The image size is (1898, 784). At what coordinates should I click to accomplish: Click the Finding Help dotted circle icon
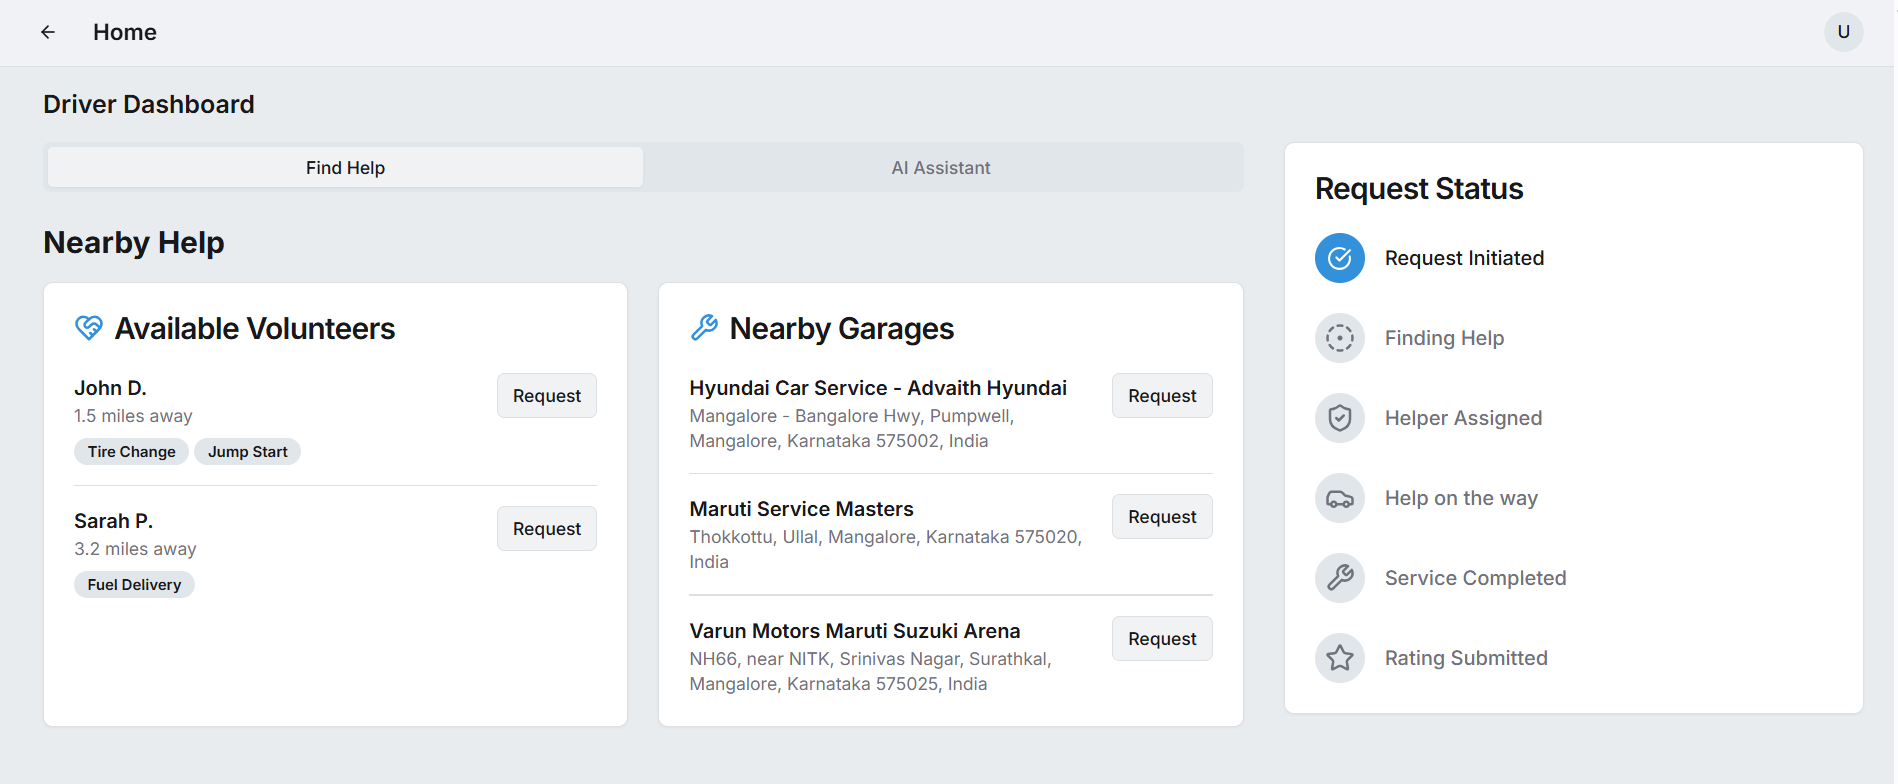[1339, 338]
